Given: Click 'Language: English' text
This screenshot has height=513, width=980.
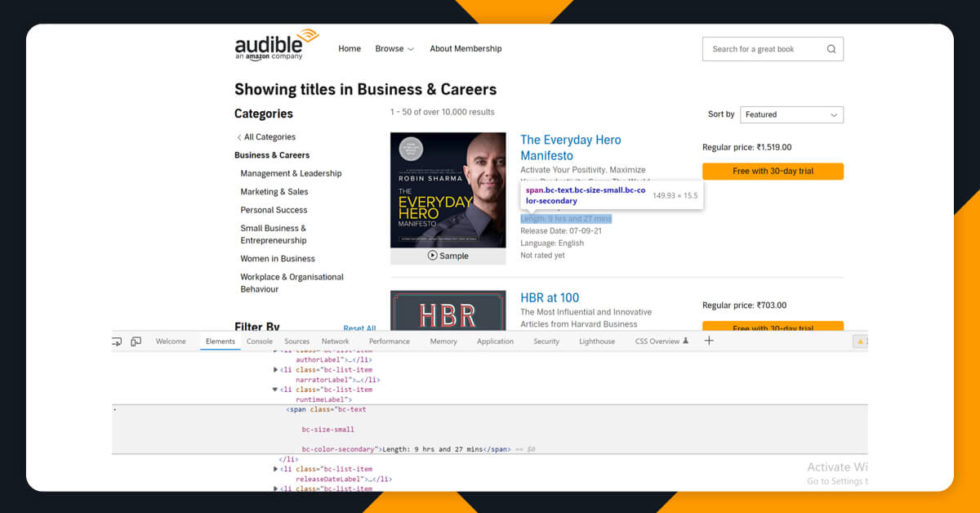Looking at the screenshot, I should [x=552, y=243].
